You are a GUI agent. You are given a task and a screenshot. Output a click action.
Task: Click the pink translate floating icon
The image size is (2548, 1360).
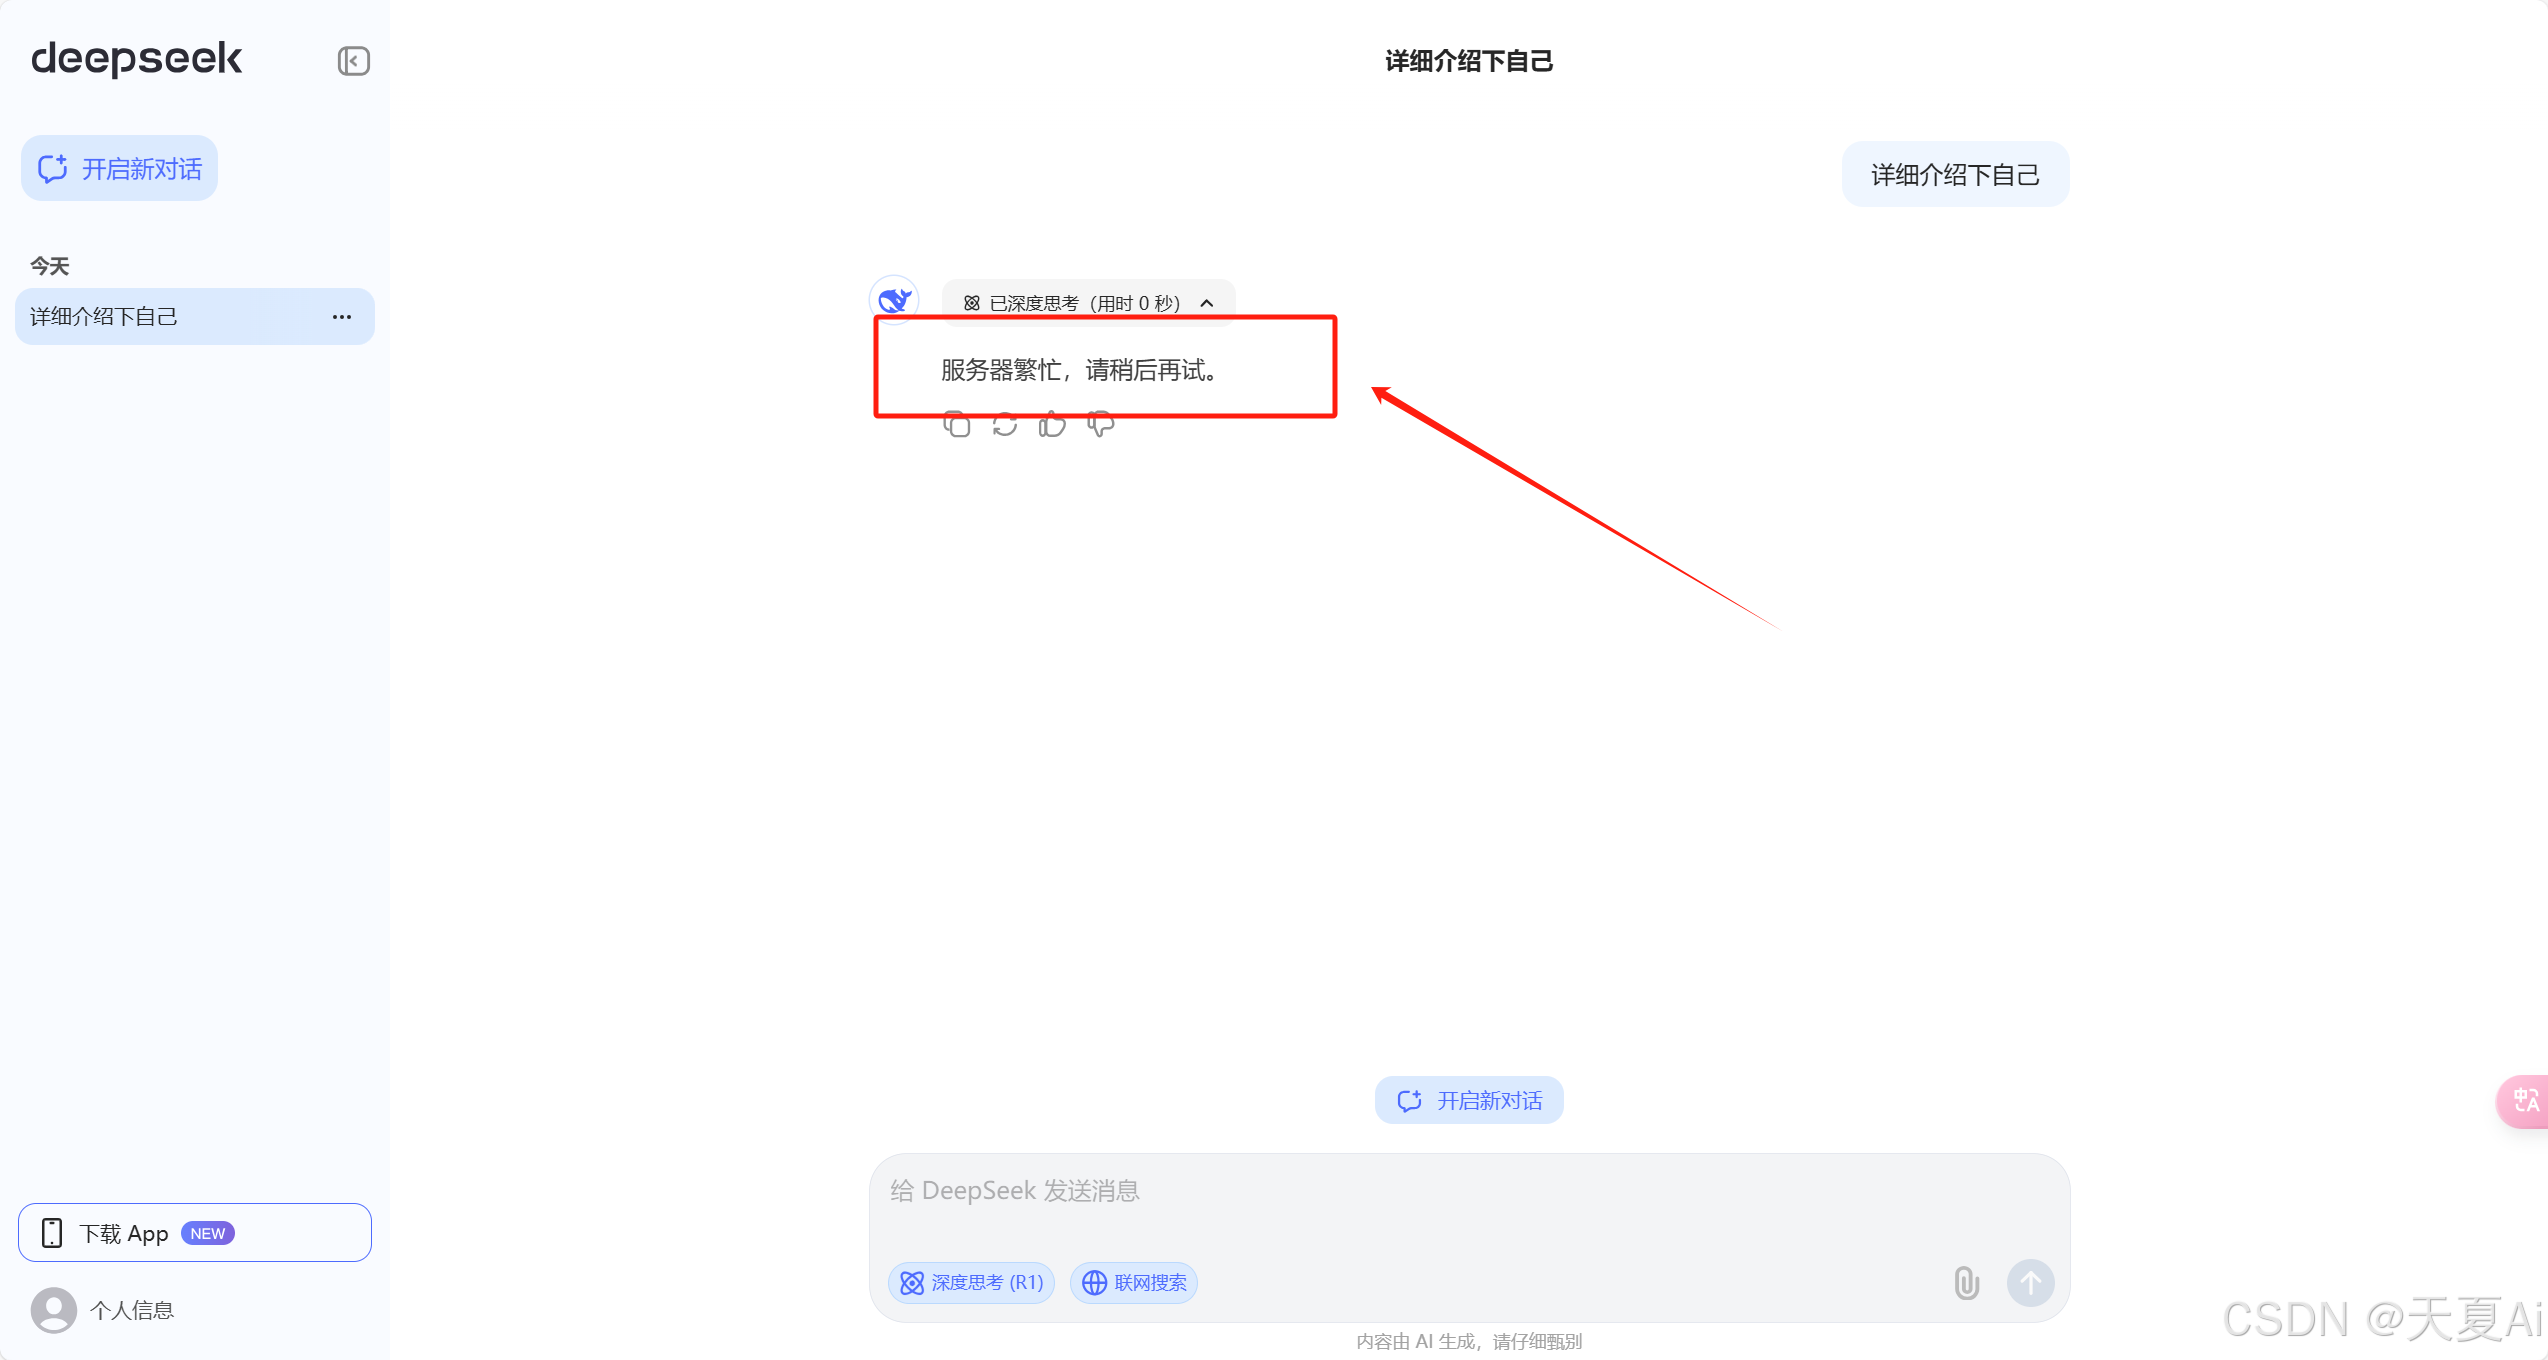point(2526,1101)
